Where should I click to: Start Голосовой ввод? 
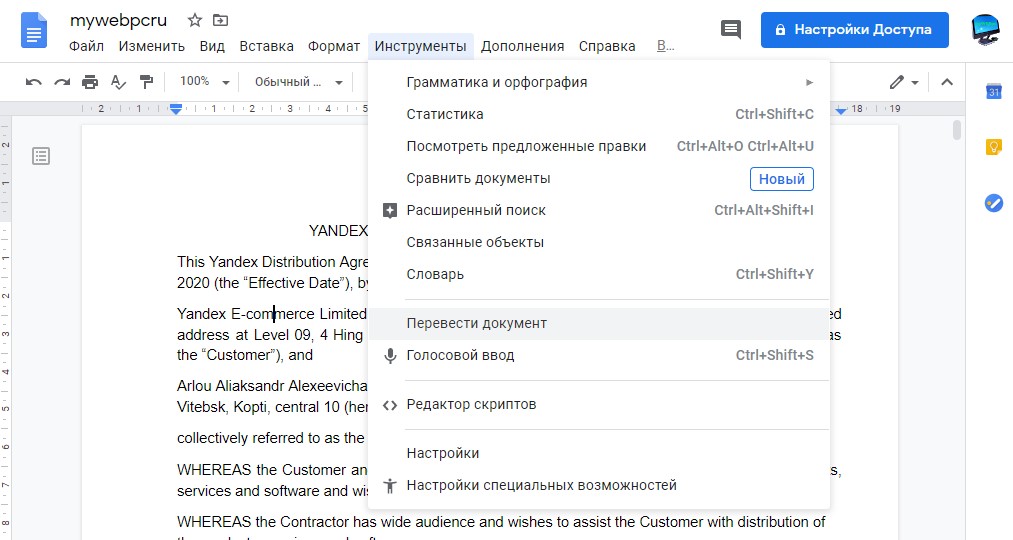[x=598, y=355]
